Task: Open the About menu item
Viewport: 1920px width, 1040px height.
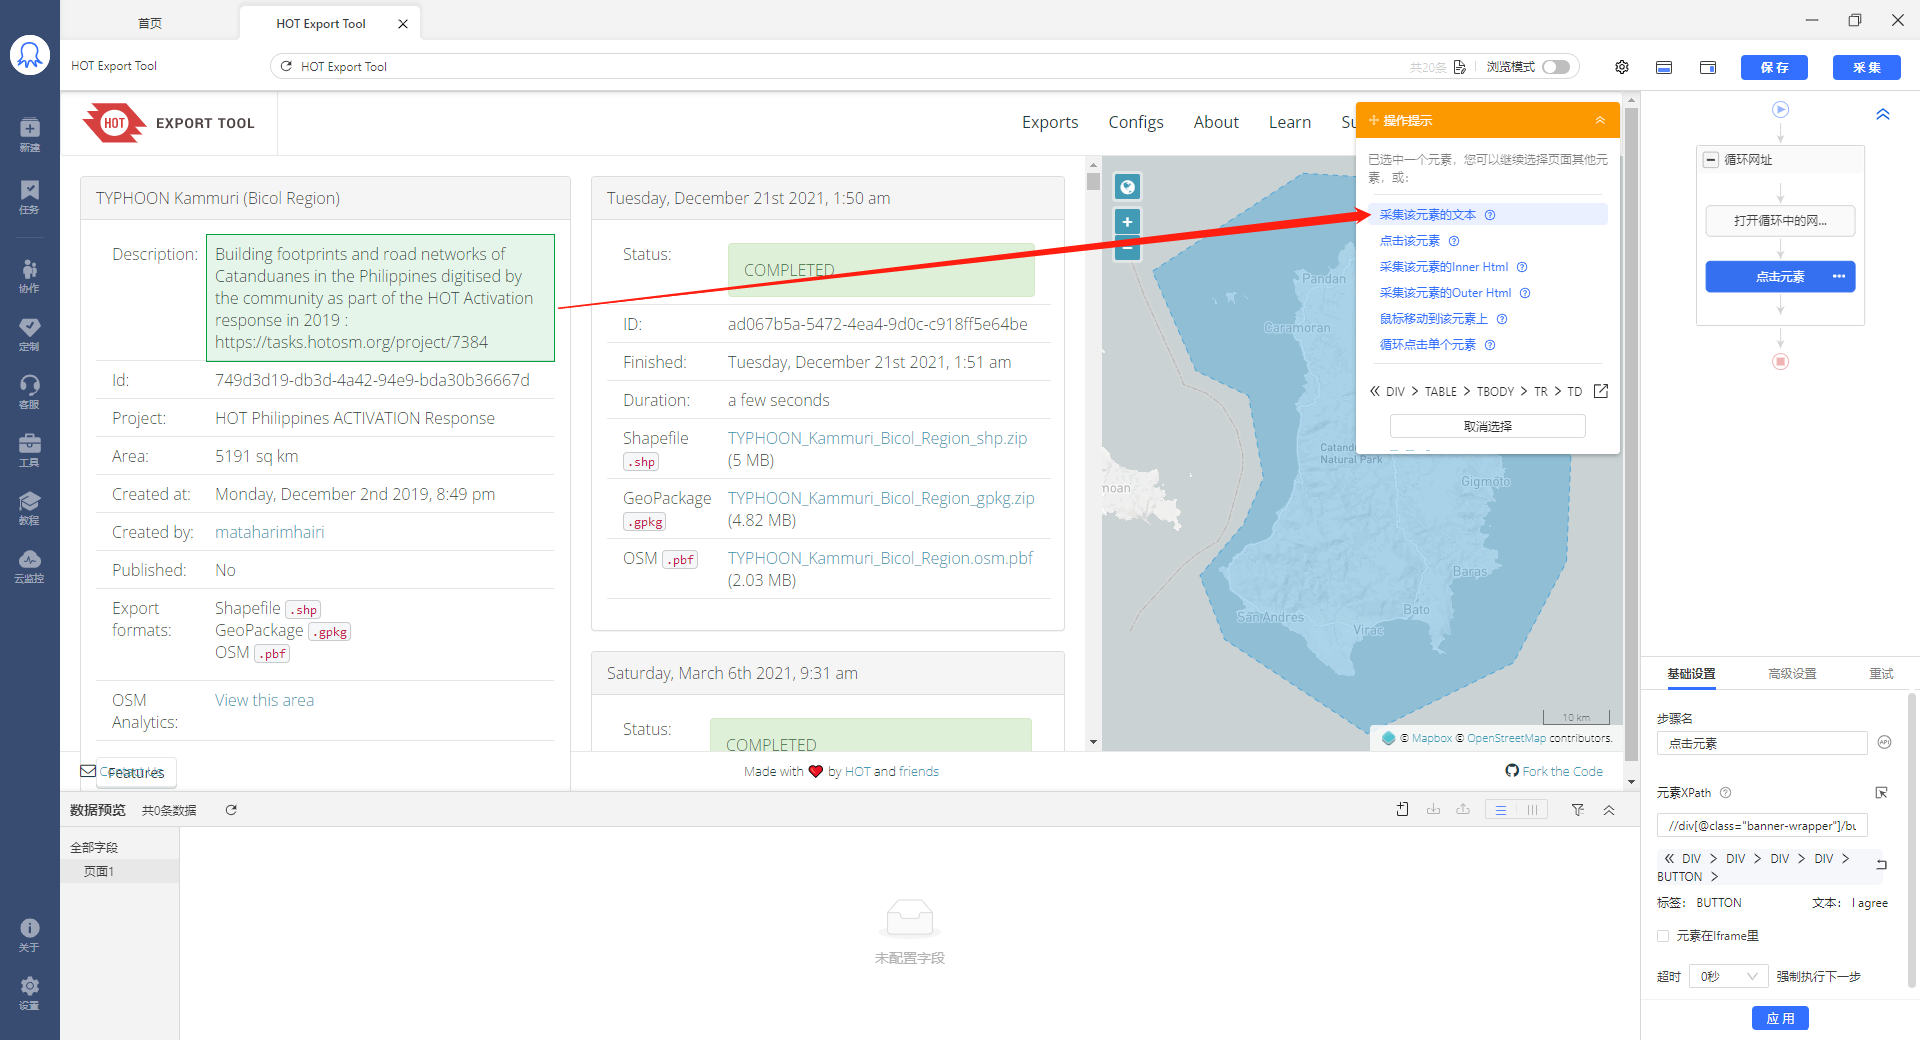Action: (x=1216, y=122)
